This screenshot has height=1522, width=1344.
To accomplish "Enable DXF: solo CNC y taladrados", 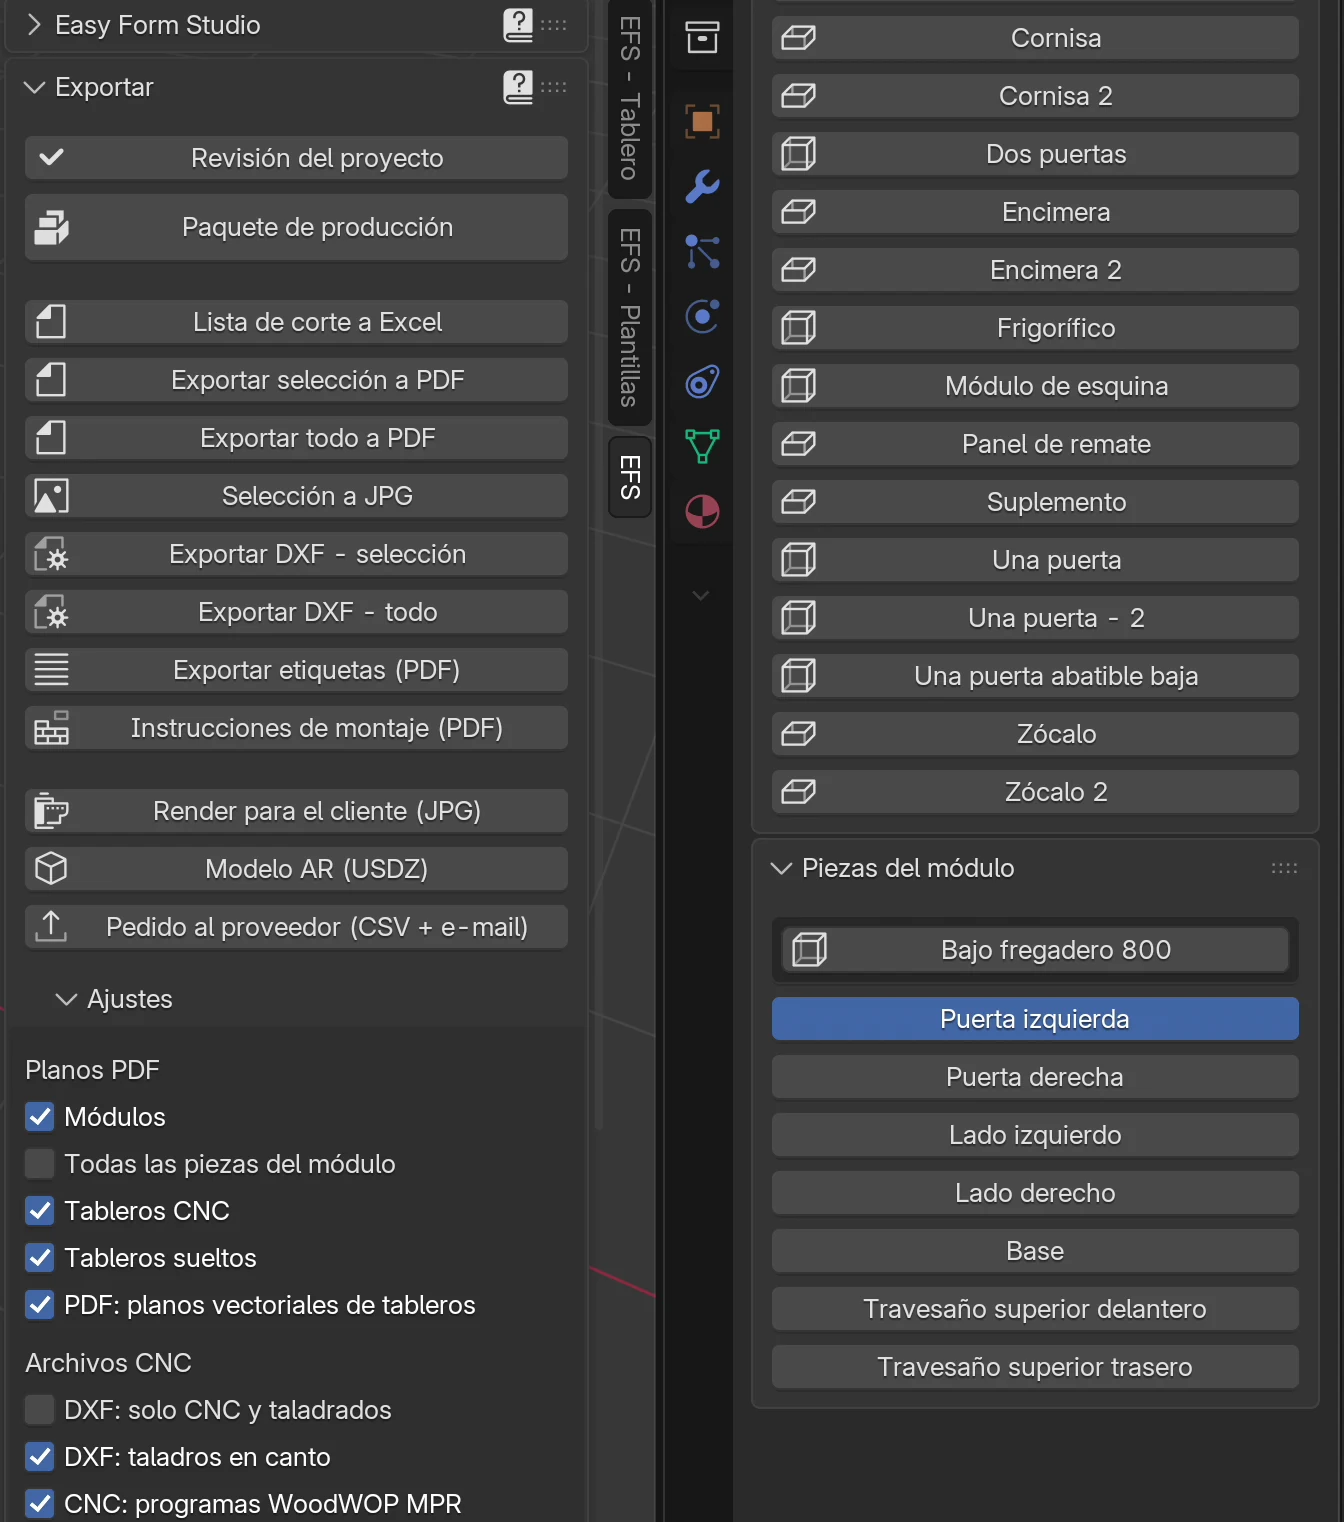I will [x=40, y=1410].
